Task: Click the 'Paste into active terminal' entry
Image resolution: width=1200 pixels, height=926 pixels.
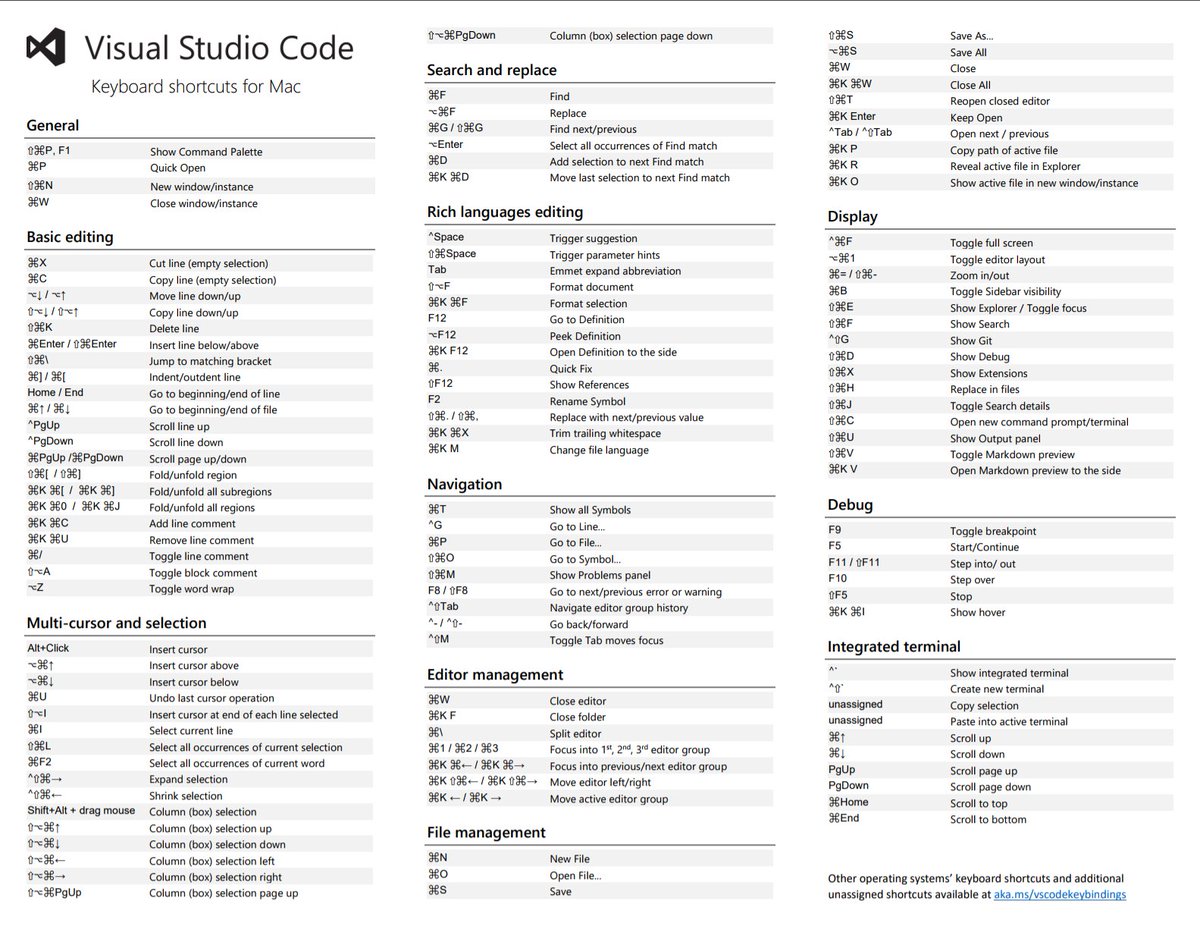Action: point(1009,722)
